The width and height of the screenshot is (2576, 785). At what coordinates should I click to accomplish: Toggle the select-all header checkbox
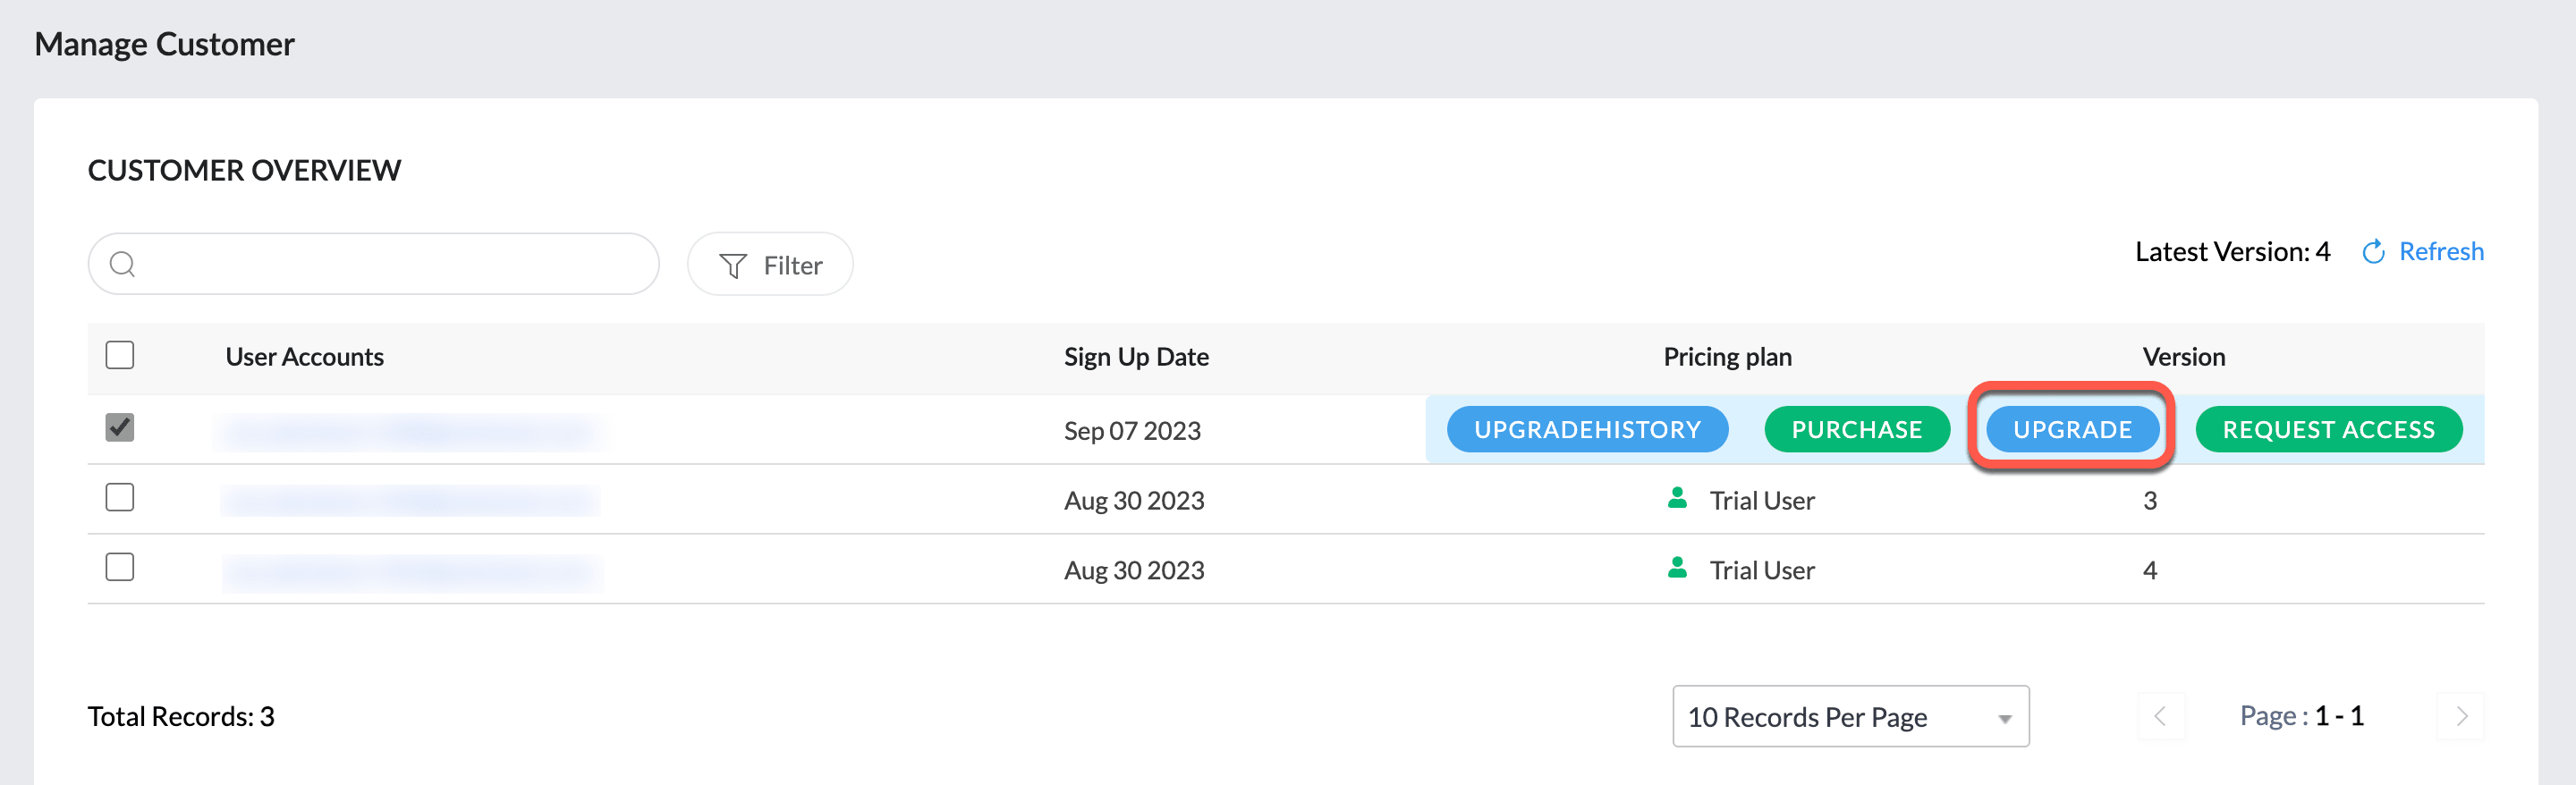point(120,355)
